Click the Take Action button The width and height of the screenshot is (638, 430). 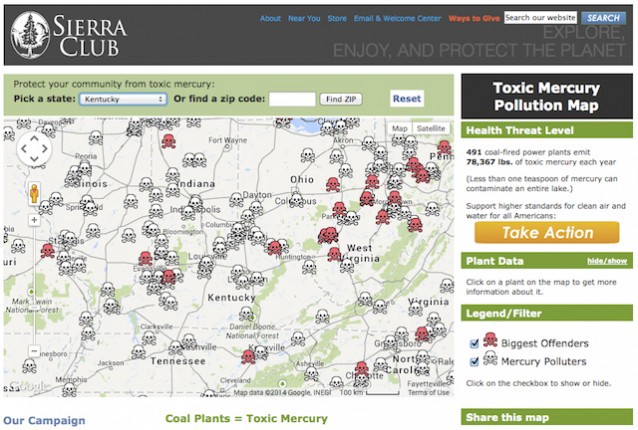point(547,233)
